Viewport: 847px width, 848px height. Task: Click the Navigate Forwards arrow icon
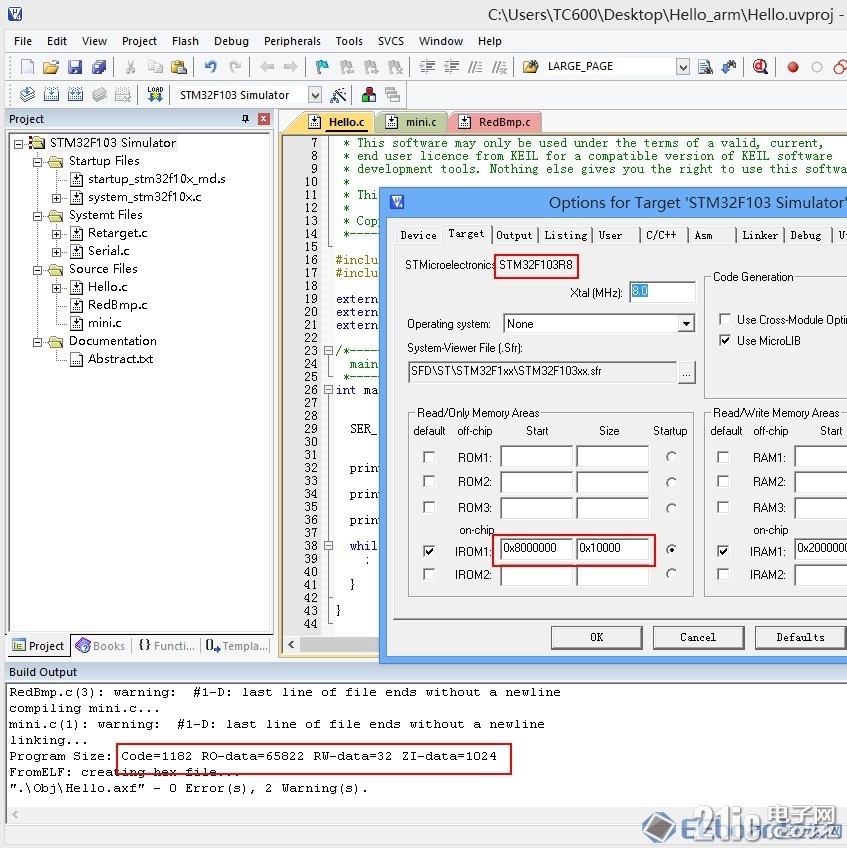point(290,67)
